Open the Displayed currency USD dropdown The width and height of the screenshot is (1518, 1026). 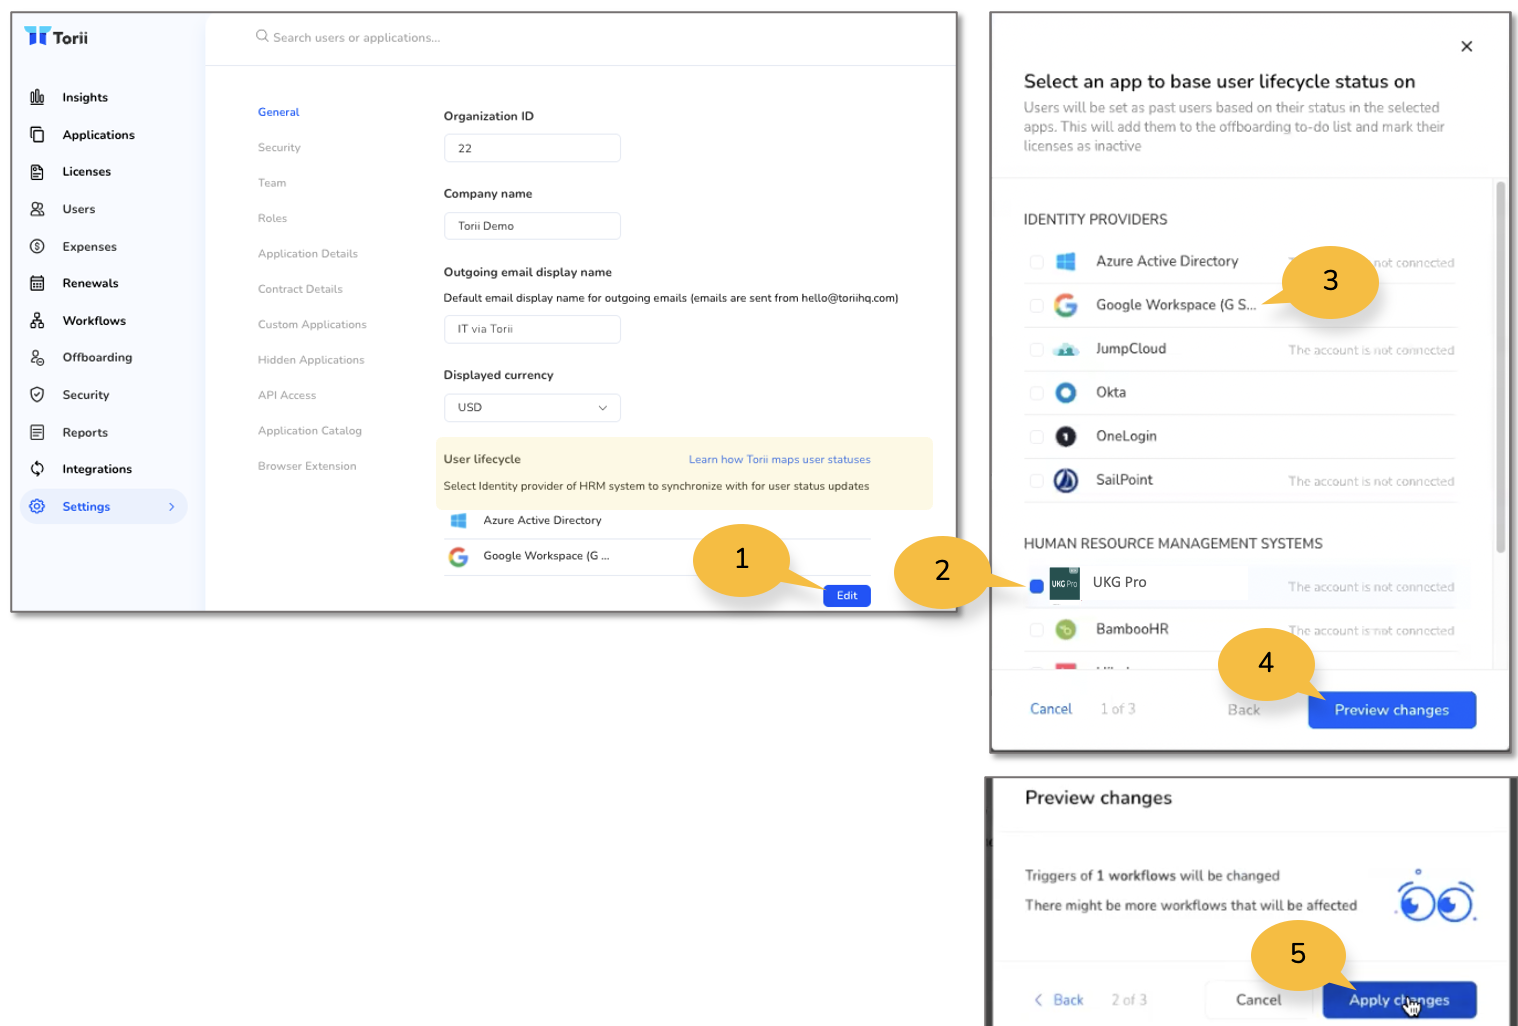click(532, 407)
